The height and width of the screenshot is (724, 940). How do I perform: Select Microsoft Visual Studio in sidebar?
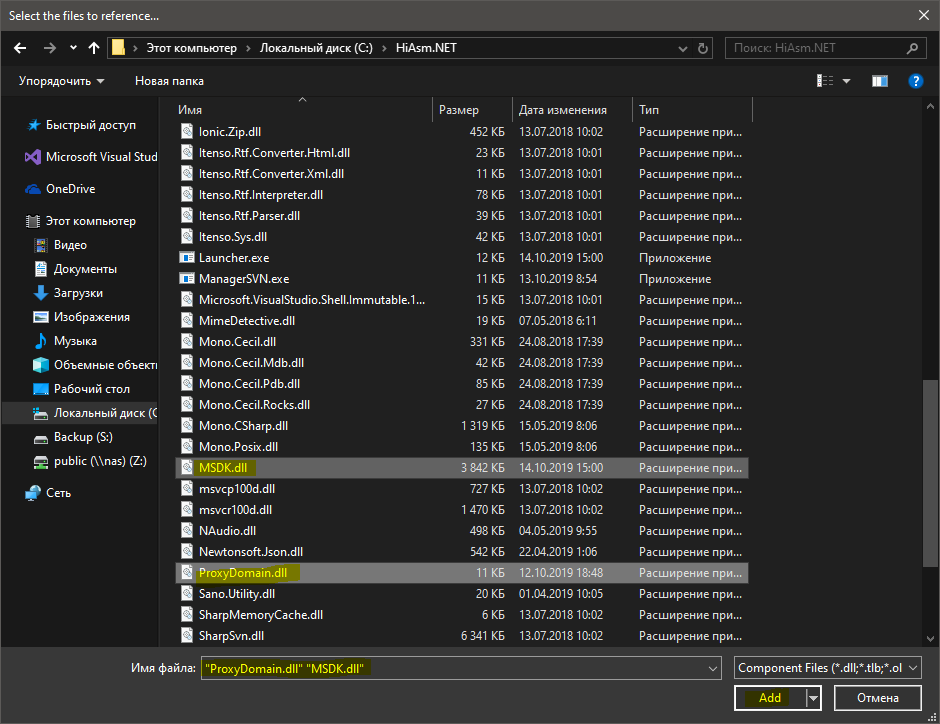pos(100,157)
